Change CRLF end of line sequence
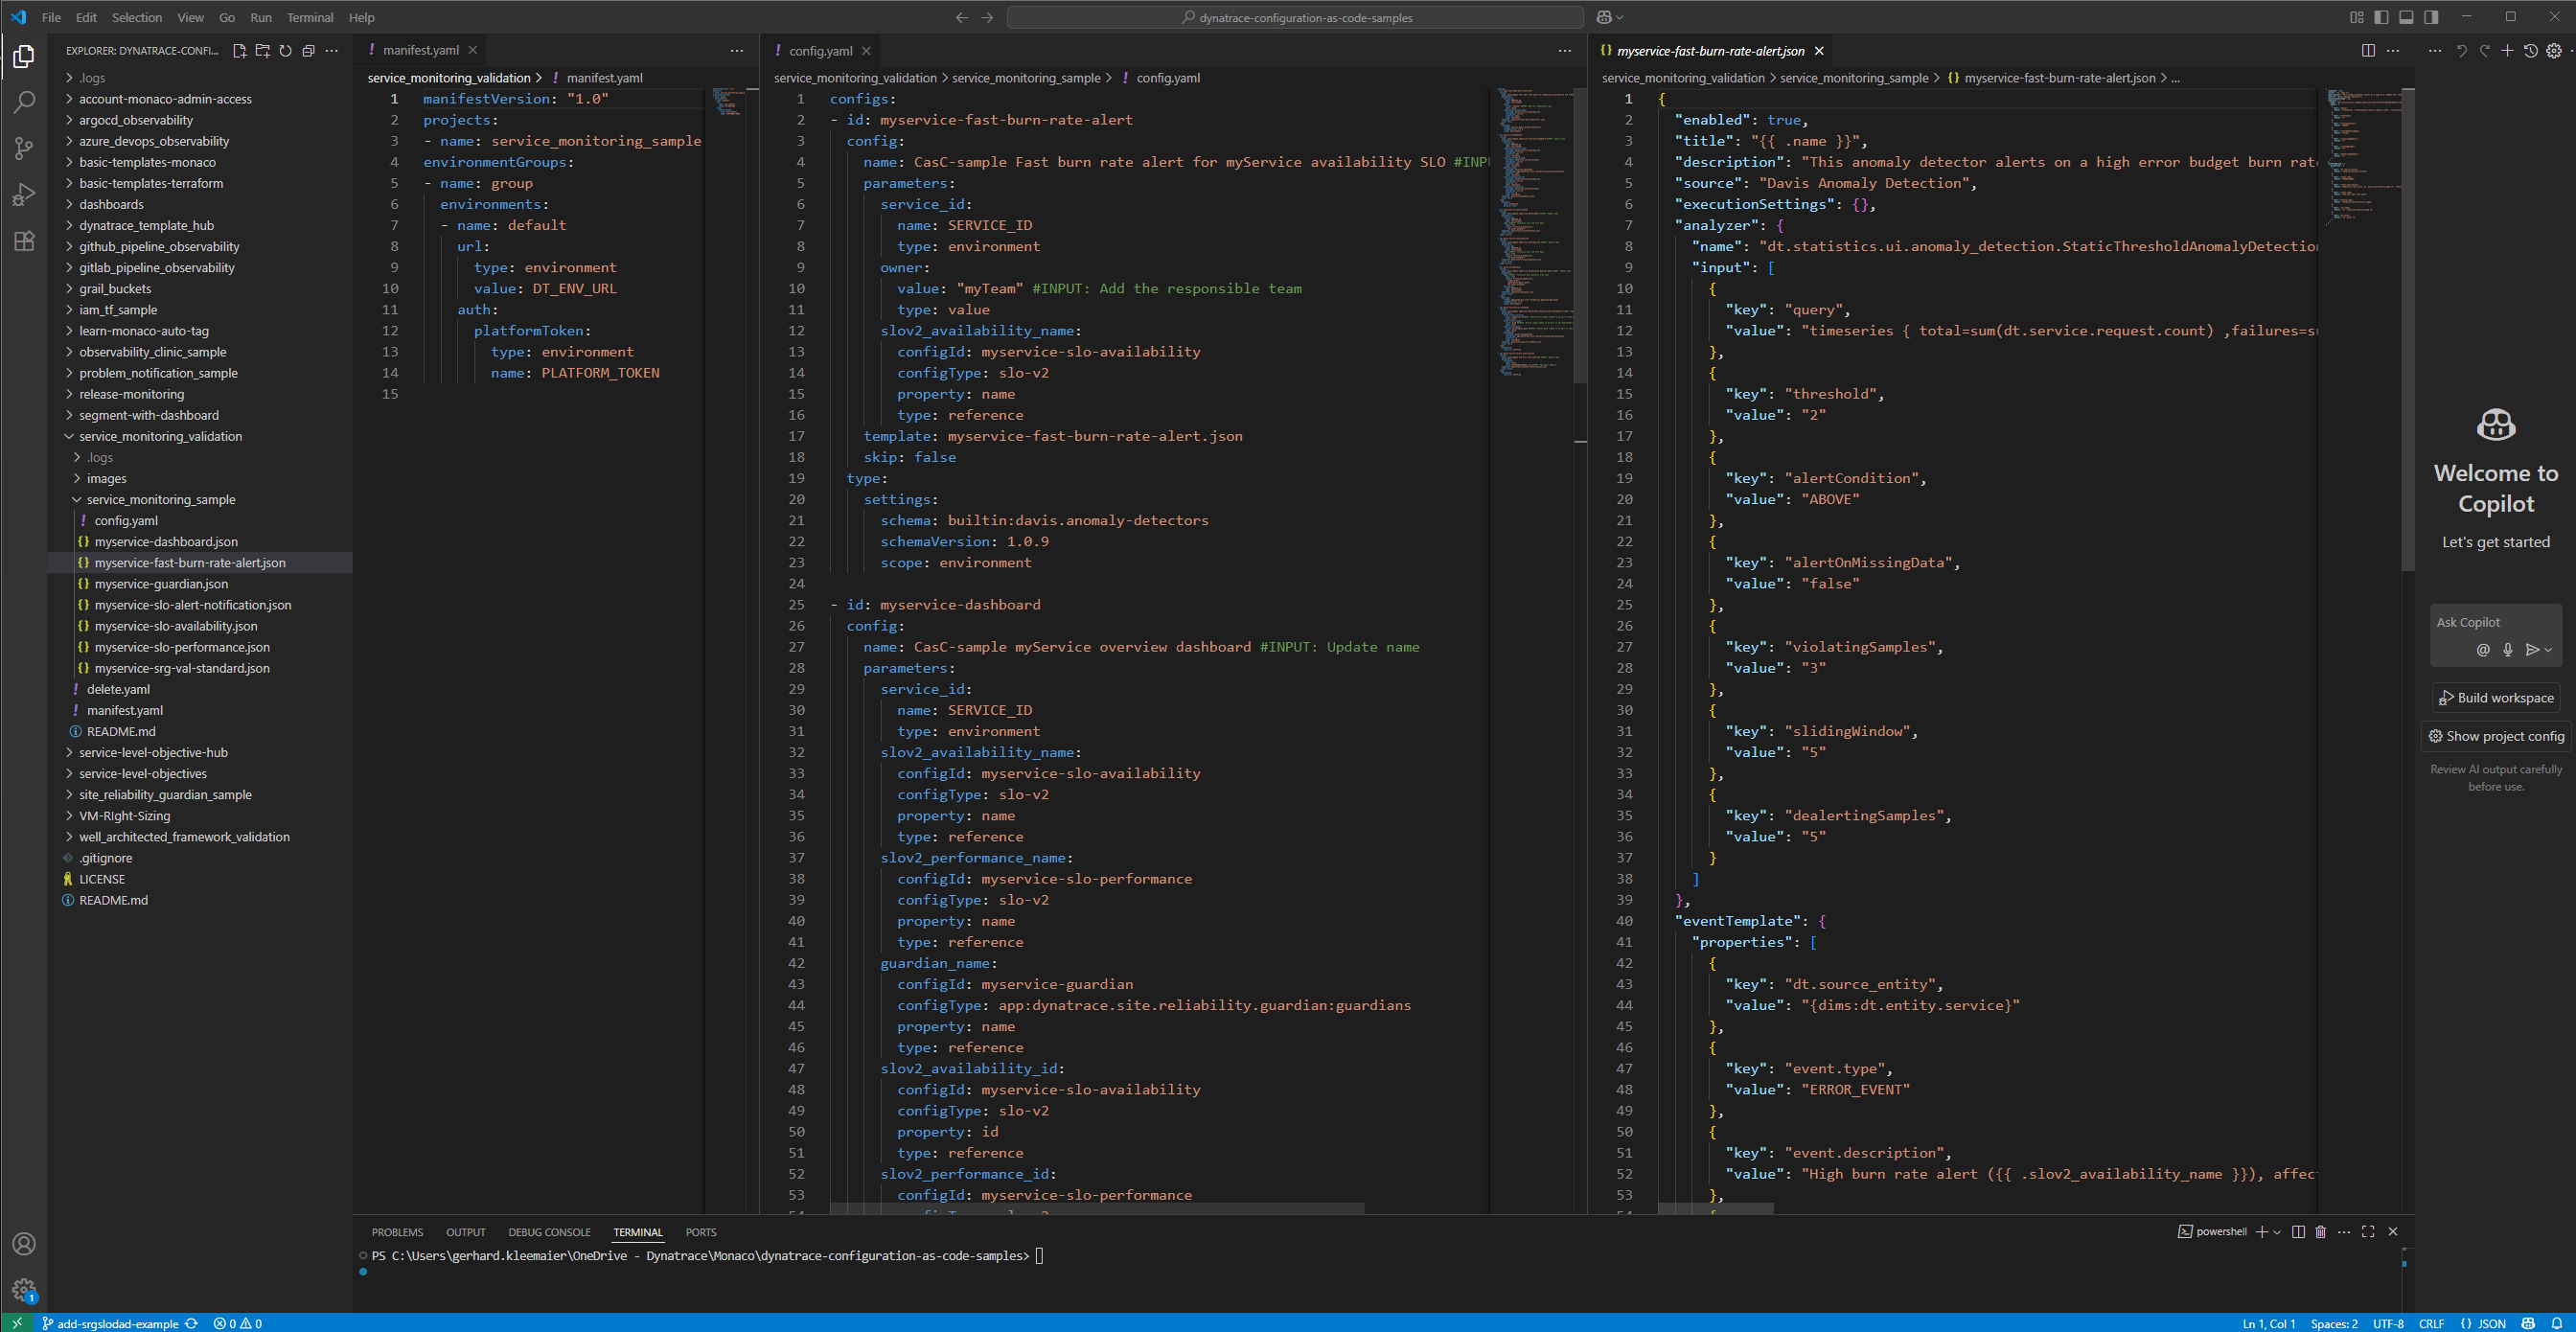This screenshot has width=2576, height=1332. tap(2431, 1323)
